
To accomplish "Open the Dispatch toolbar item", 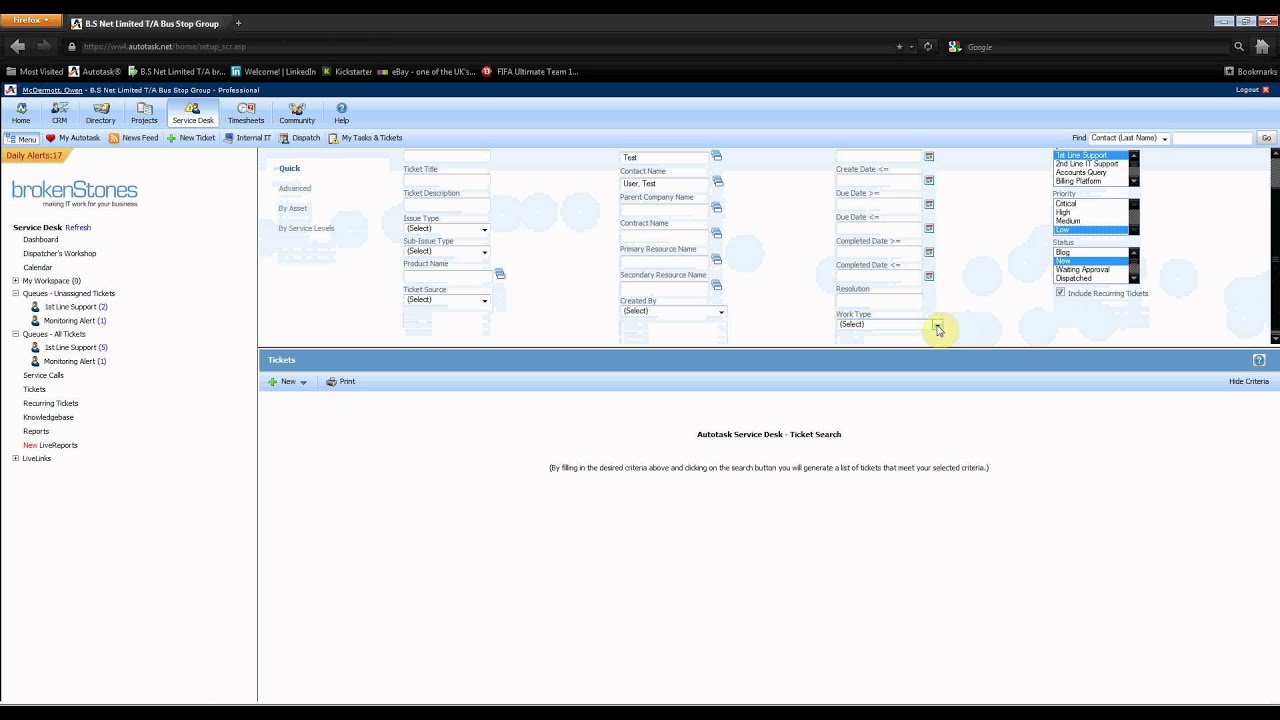I will [x=300, y=138].
